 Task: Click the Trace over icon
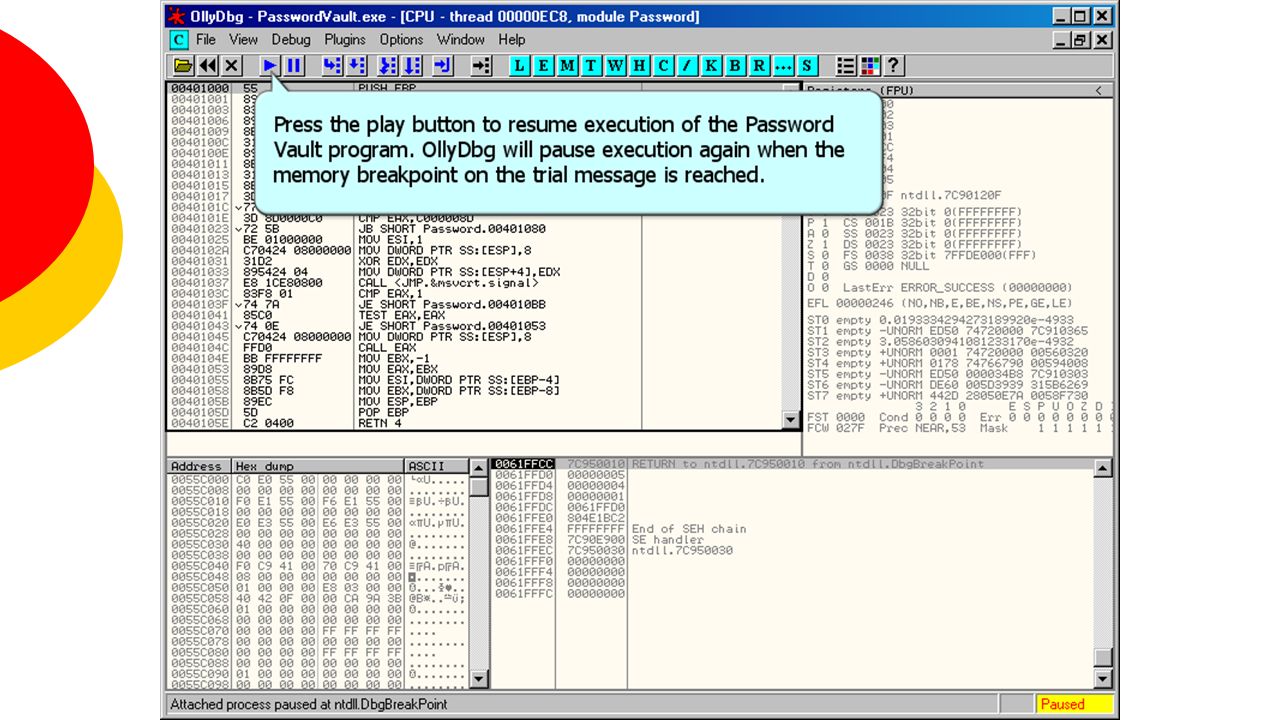coord(412,66)
